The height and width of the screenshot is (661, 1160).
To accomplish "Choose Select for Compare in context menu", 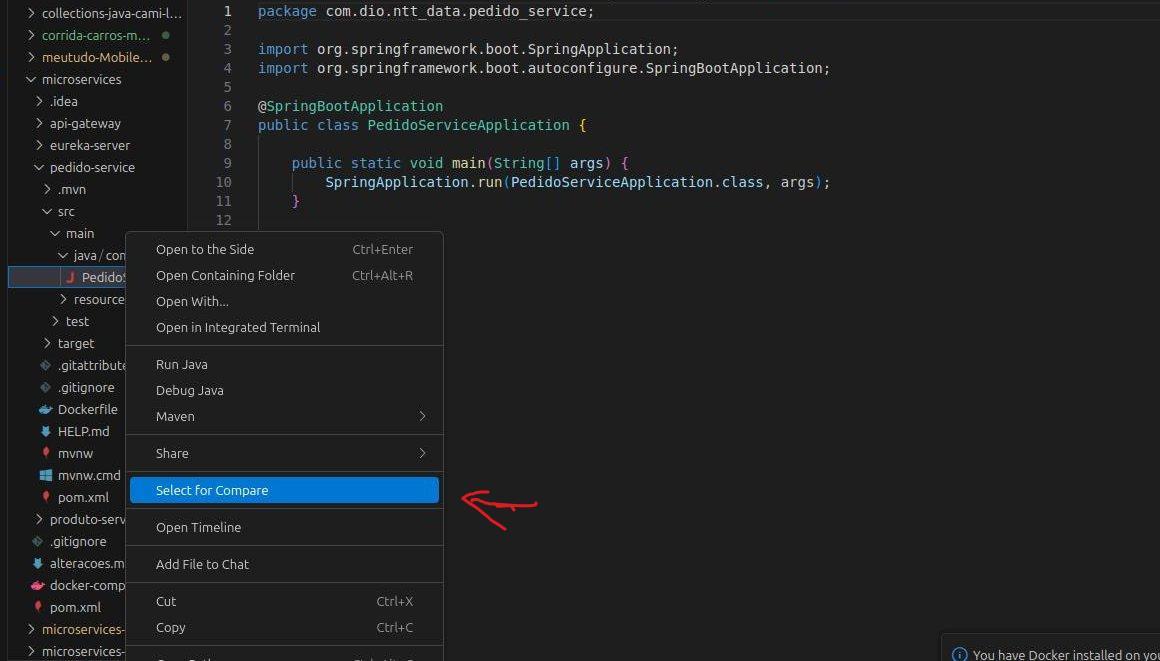I will tap(284, 490).
